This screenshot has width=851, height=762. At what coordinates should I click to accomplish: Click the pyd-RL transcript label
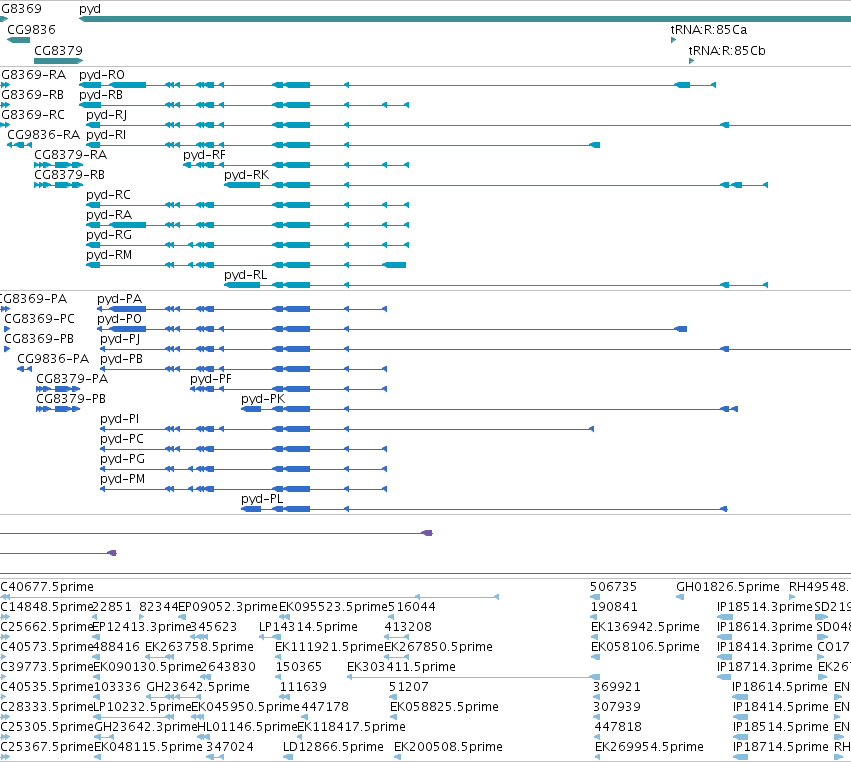(245, 275)
